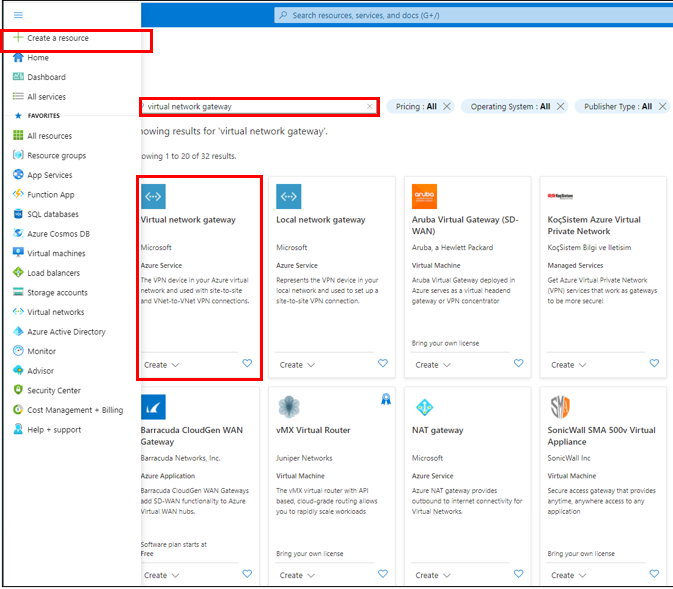Open the Pricing : All filter
Viewport: 673px width, 589px height.
coord(416,106)
